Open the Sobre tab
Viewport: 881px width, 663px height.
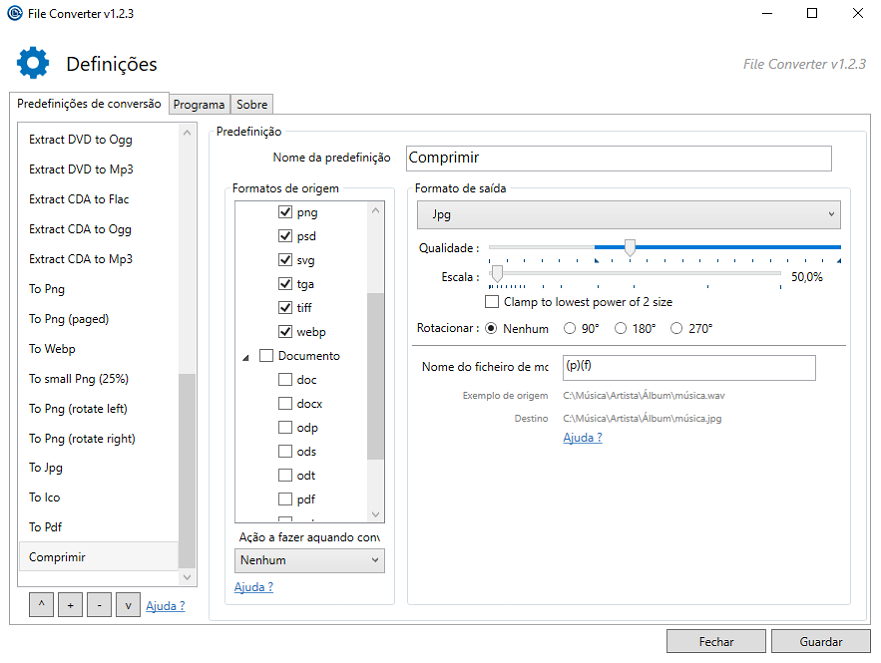(252, 105)
